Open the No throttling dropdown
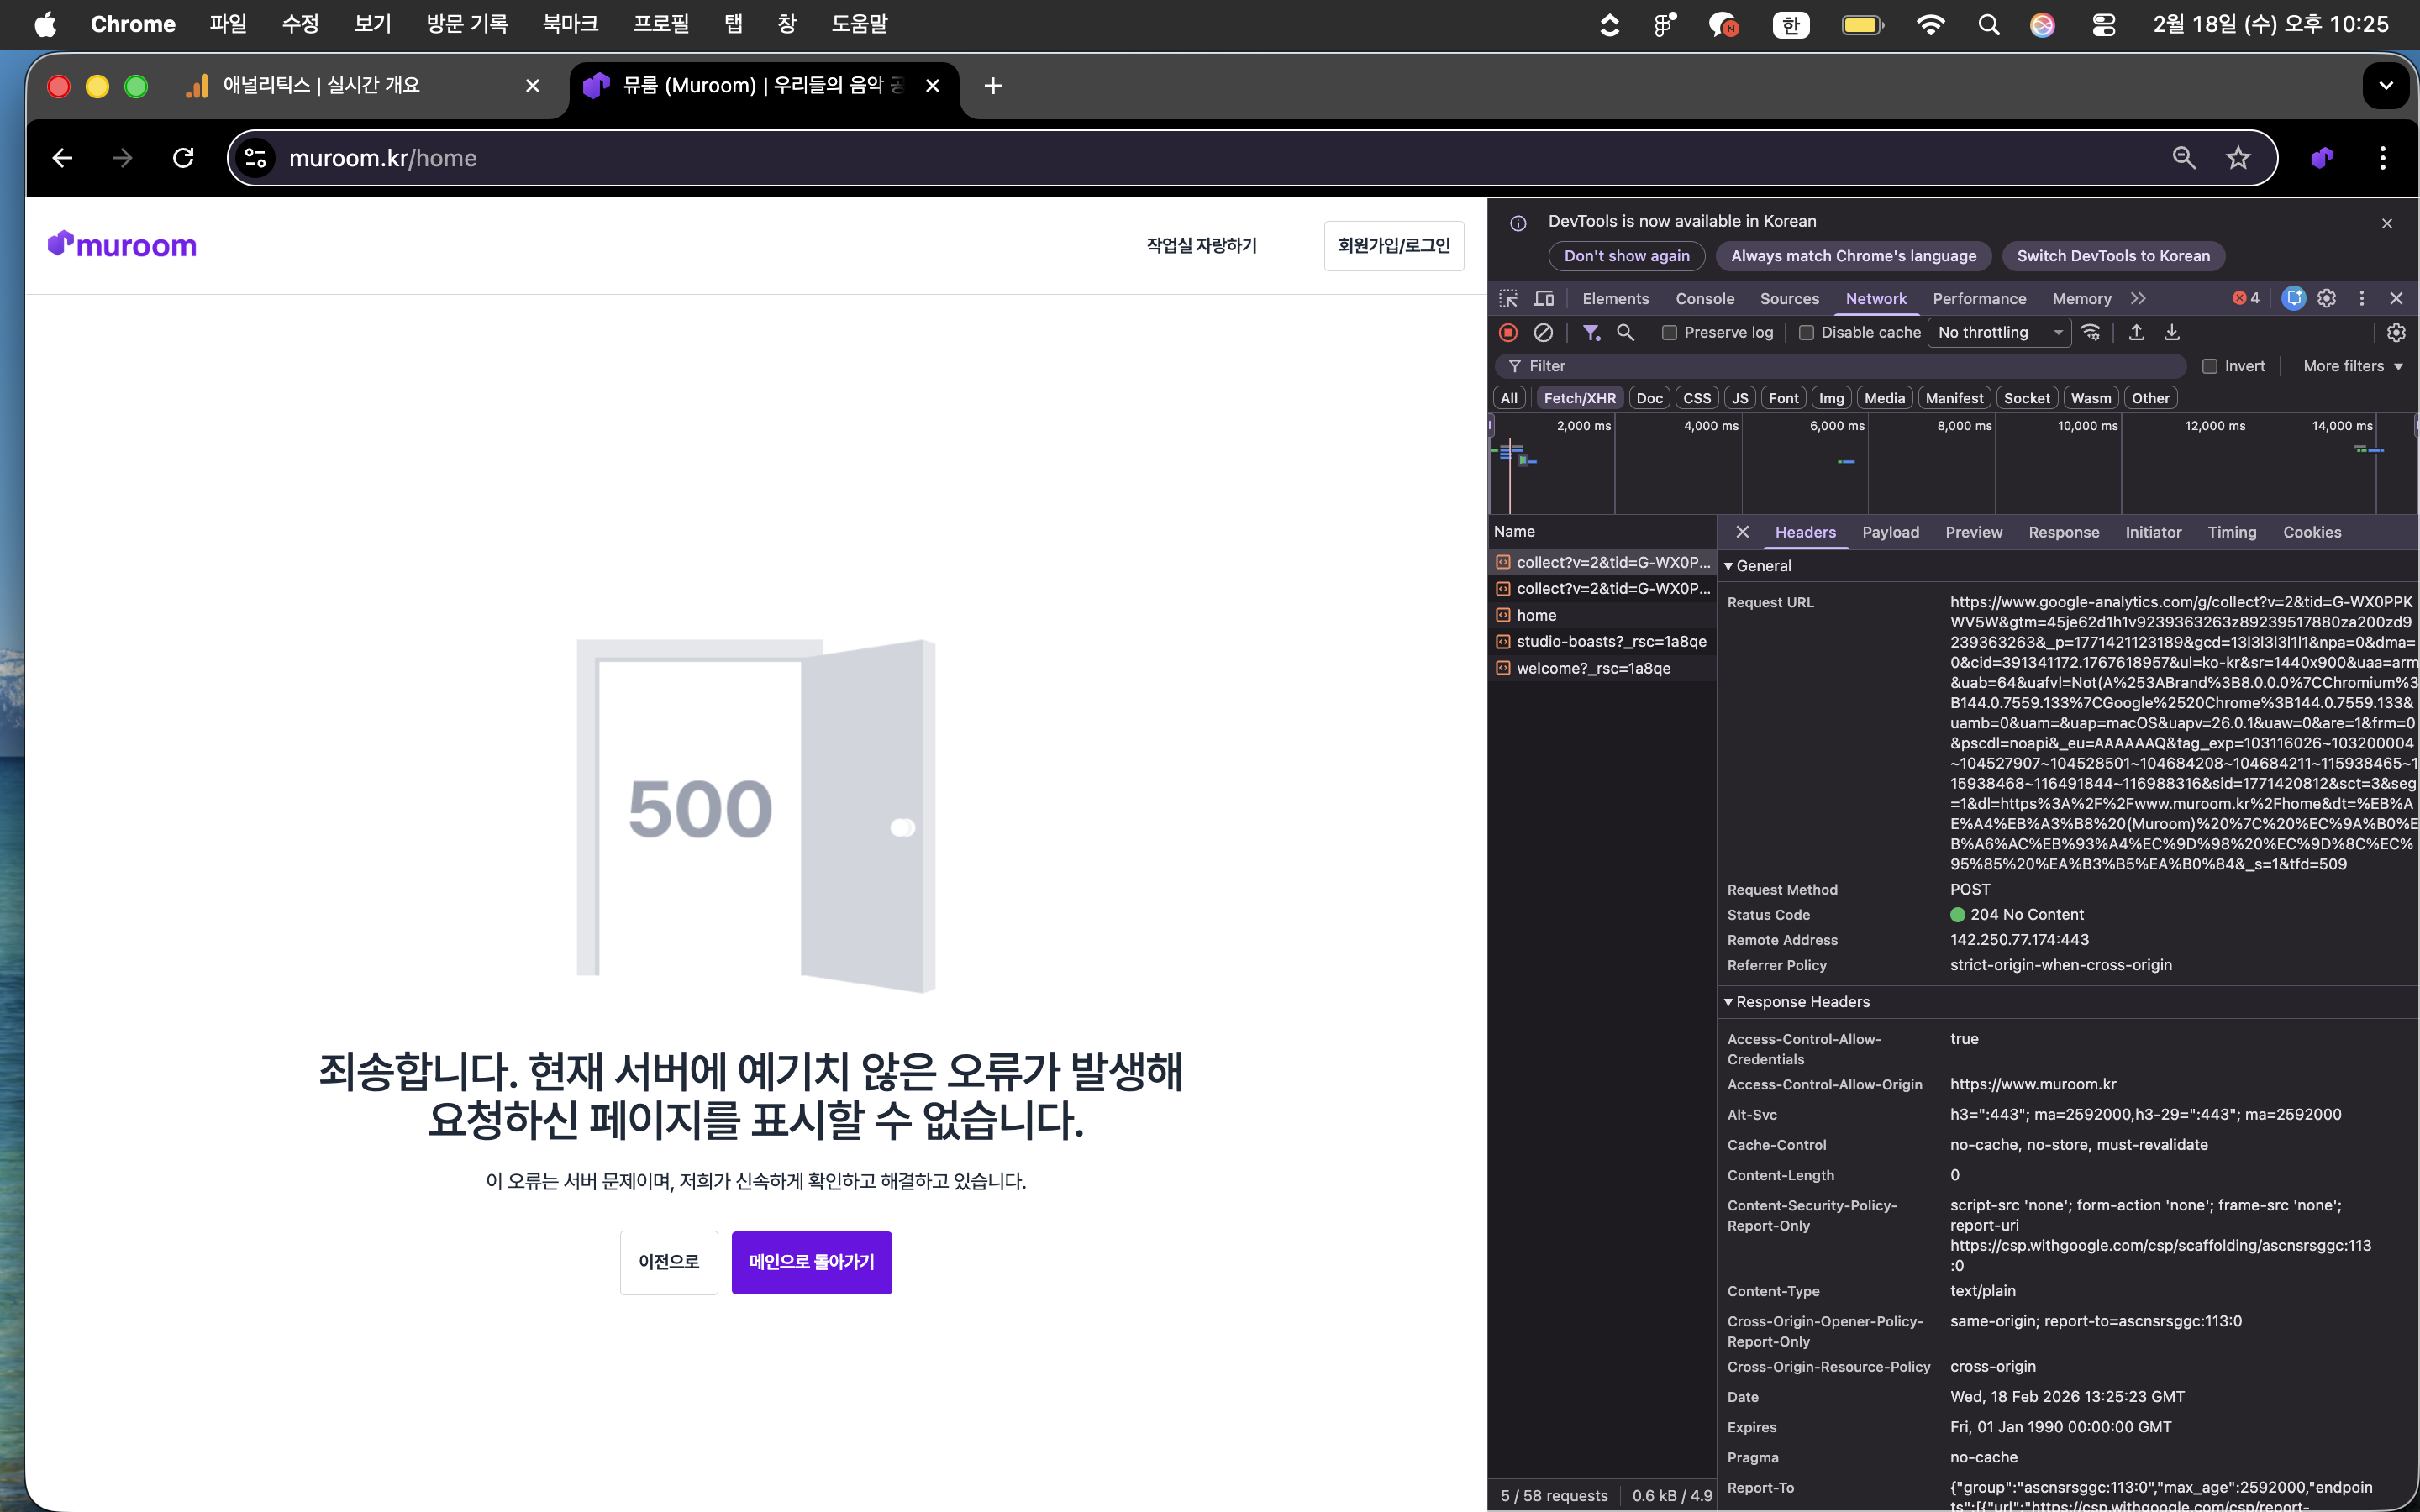The height and width of the screenshot is (1512, 2420). [1998, 332]
